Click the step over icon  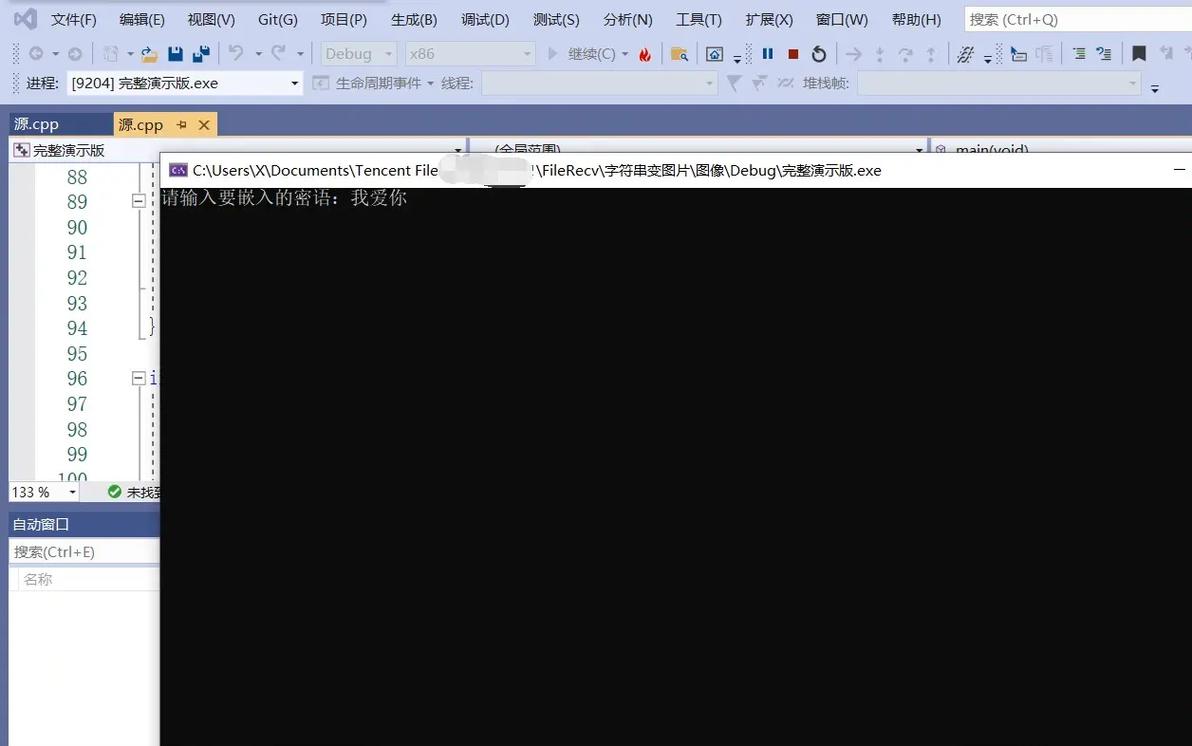coord(905,54)
